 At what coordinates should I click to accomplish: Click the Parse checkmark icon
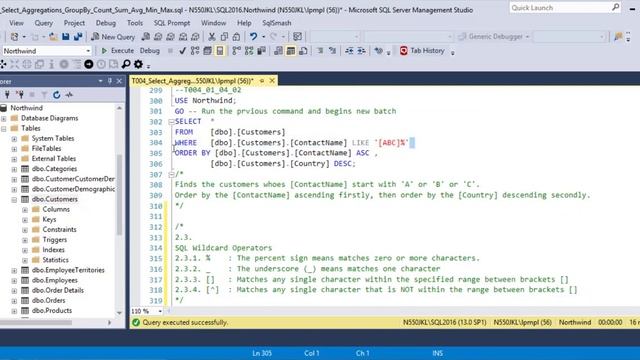click(182, 51)
